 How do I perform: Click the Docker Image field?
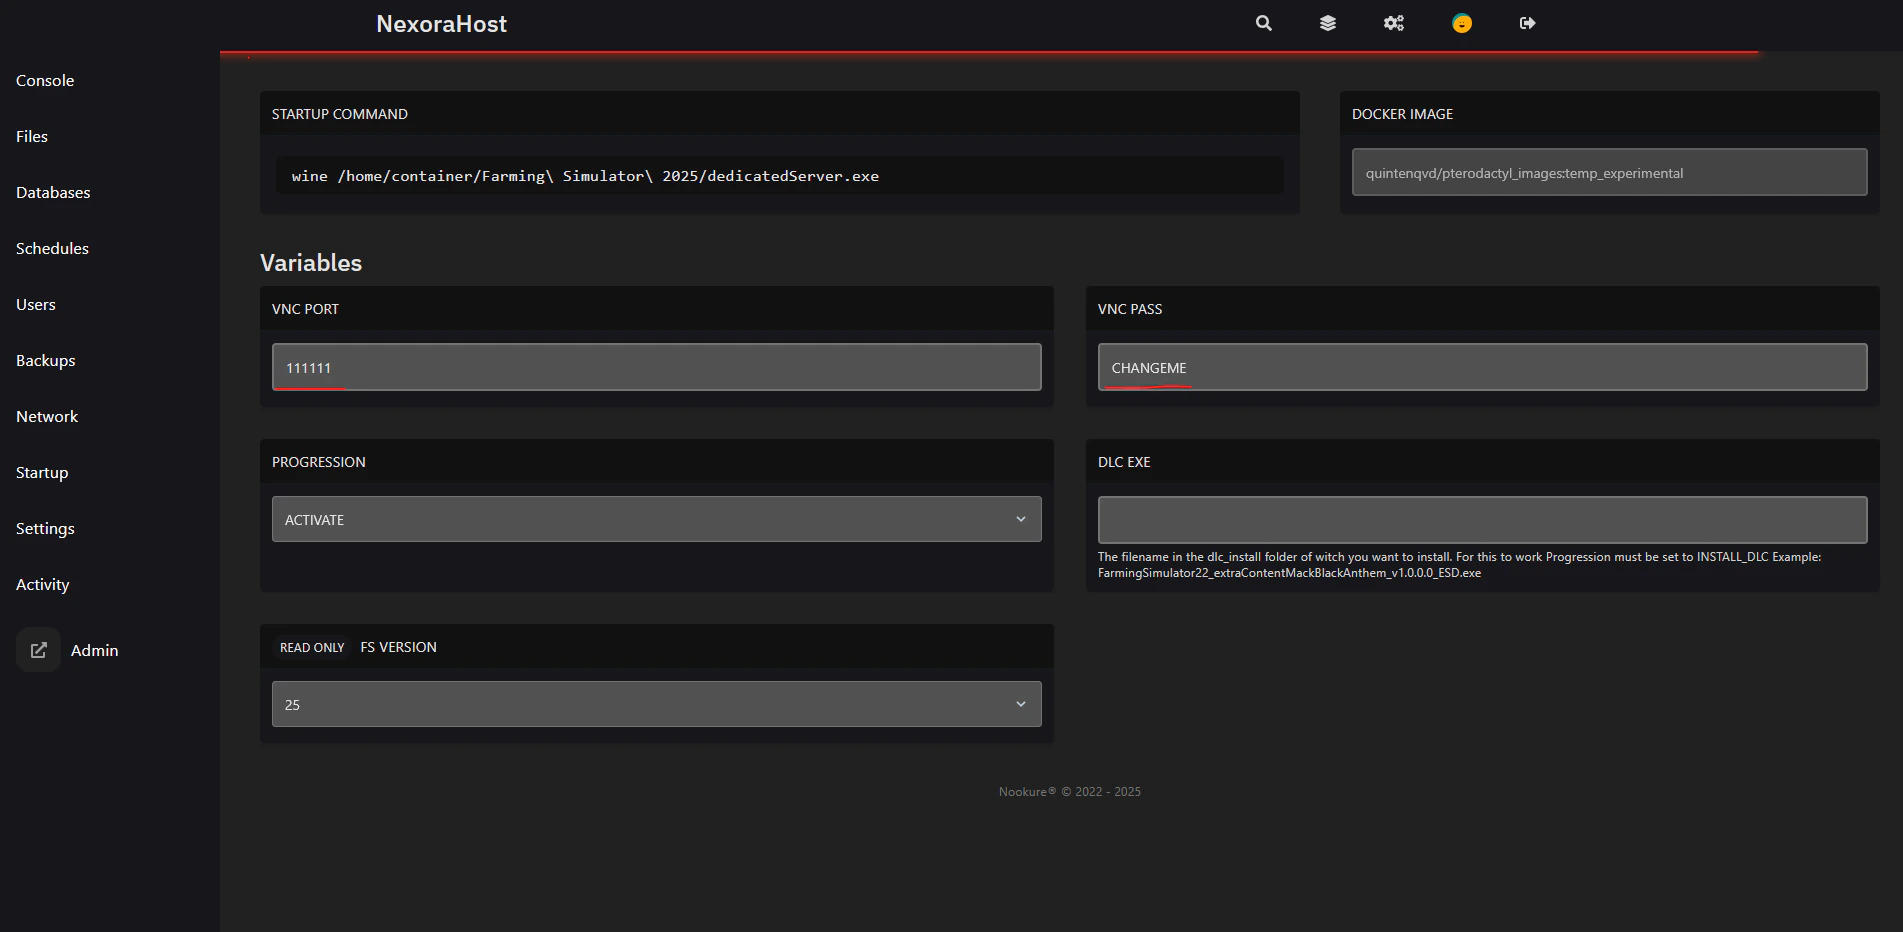[x=1609, y=172]
